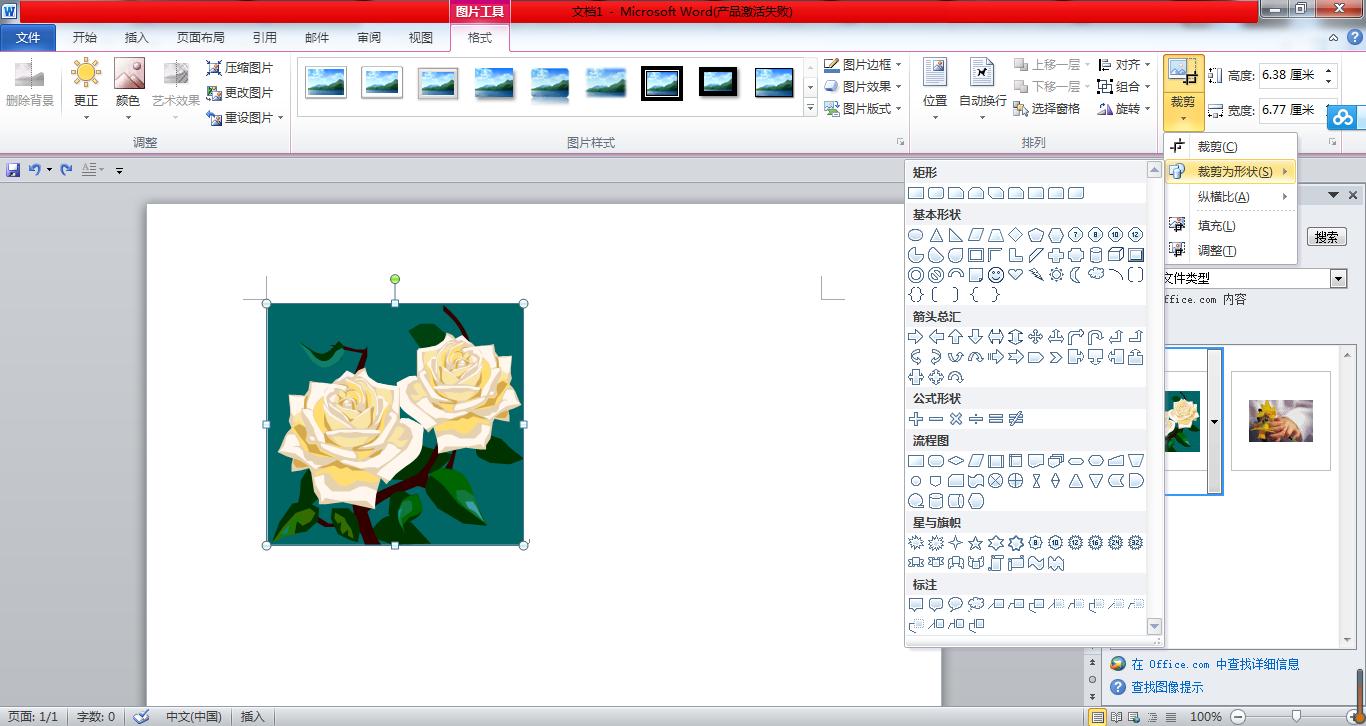The width and height of the screenshot is (1366, 726).
Task: Open the Selection Pane (选择窗格)
Action: (x=1046, y=108)
